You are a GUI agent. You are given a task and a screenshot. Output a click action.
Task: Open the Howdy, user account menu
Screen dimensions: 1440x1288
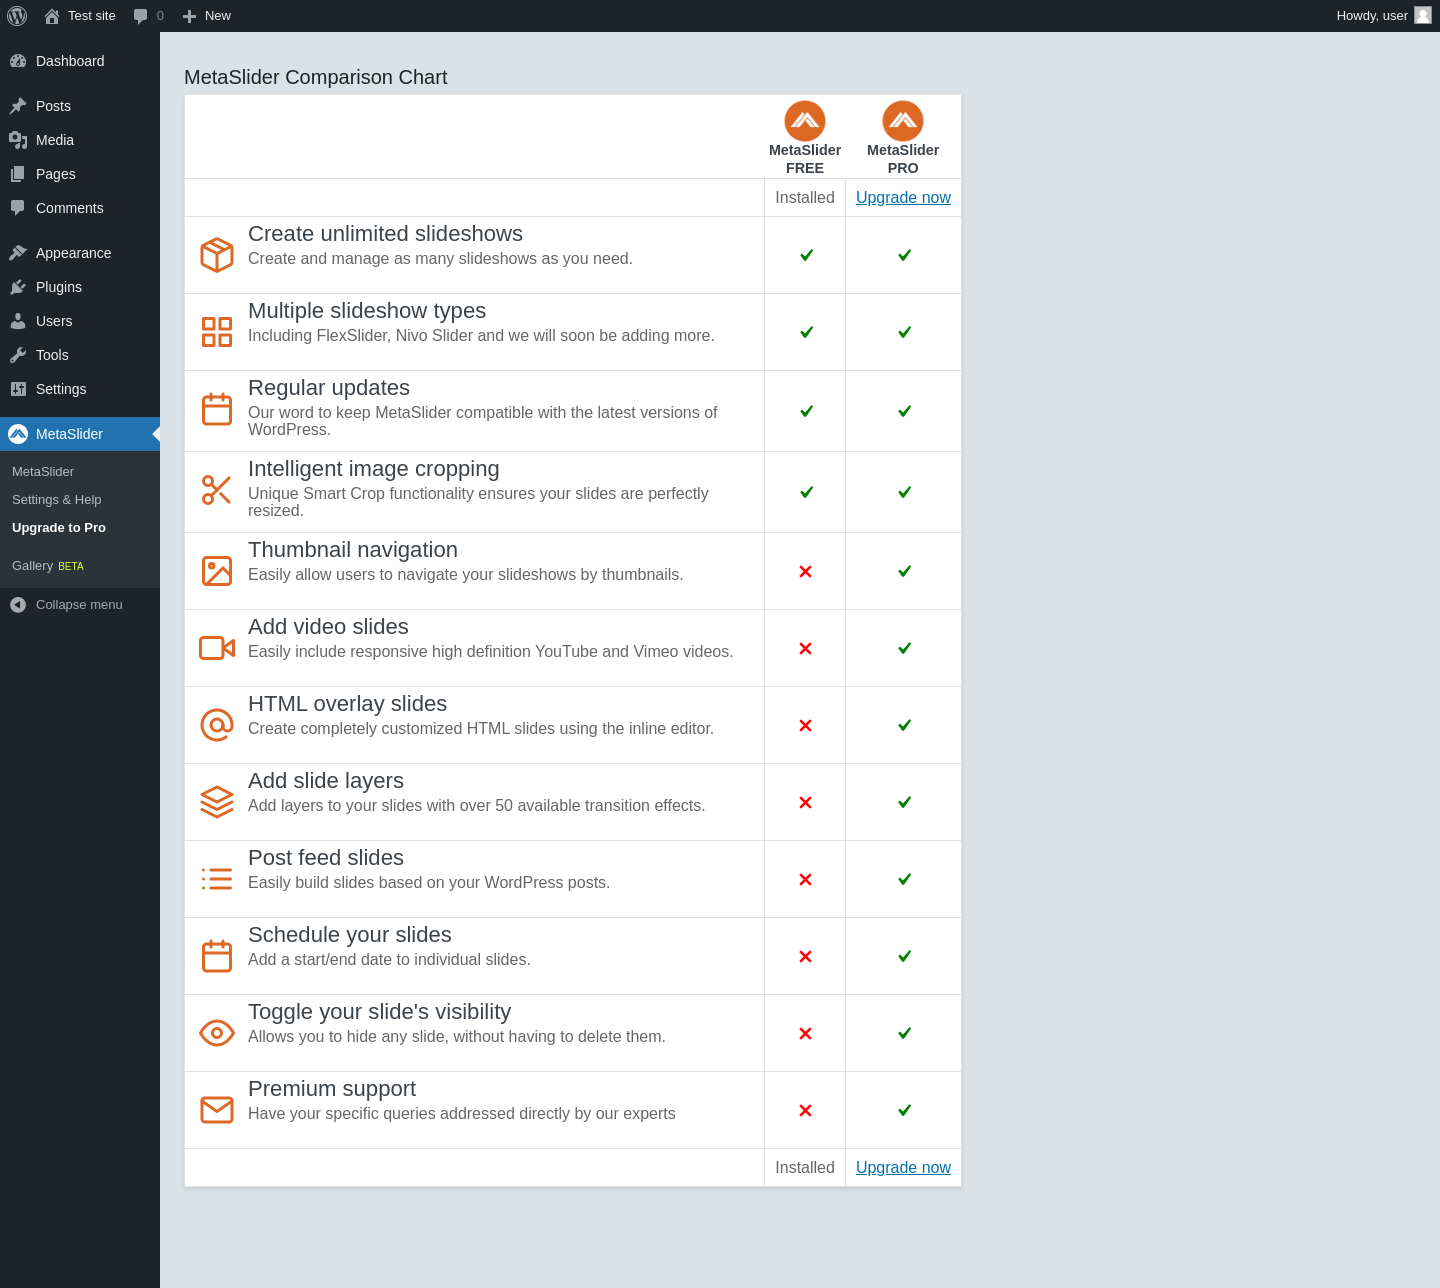click(x=1384, y=16)
